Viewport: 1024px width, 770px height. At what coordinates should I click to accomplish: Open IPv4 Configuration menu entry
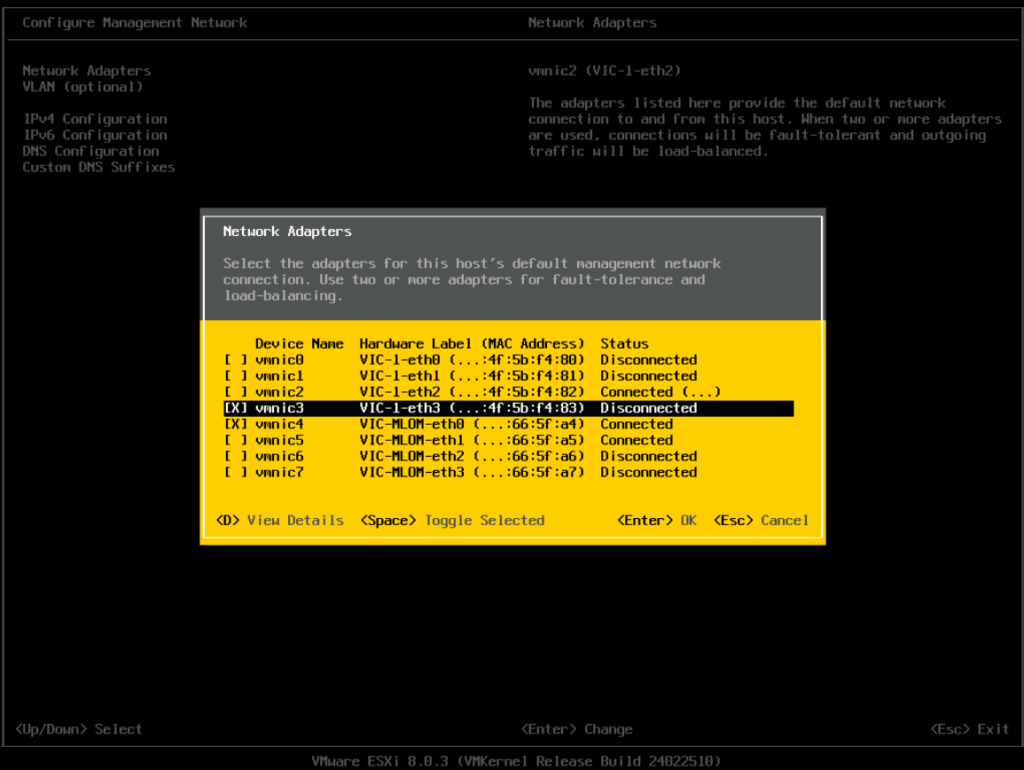click(95, 119)
